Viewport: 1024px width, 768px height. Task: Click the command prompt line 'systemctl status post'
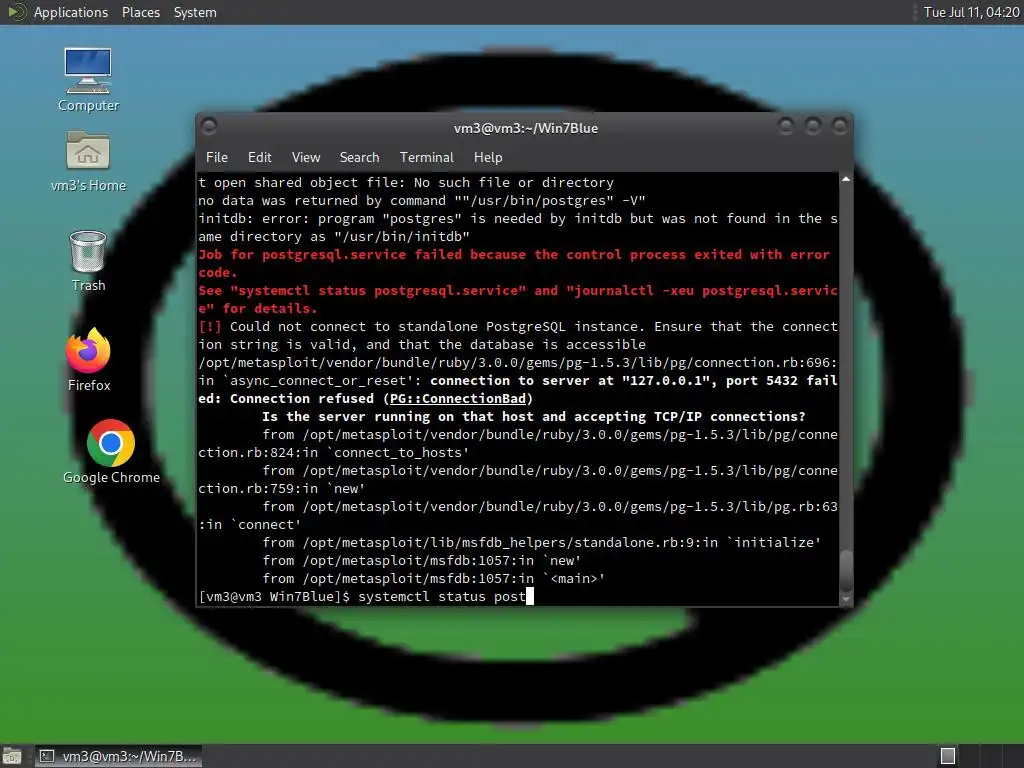point(366,596)
